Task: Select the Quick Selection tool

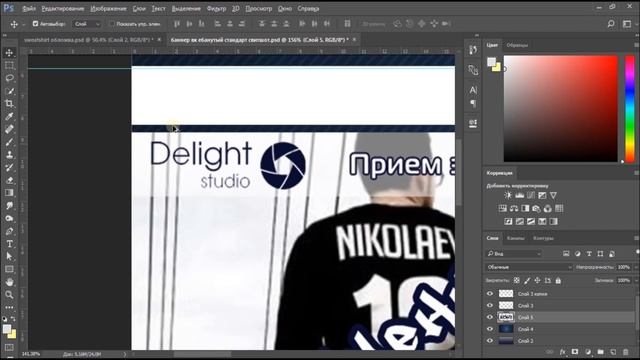Action: click(x=9, y=91)
